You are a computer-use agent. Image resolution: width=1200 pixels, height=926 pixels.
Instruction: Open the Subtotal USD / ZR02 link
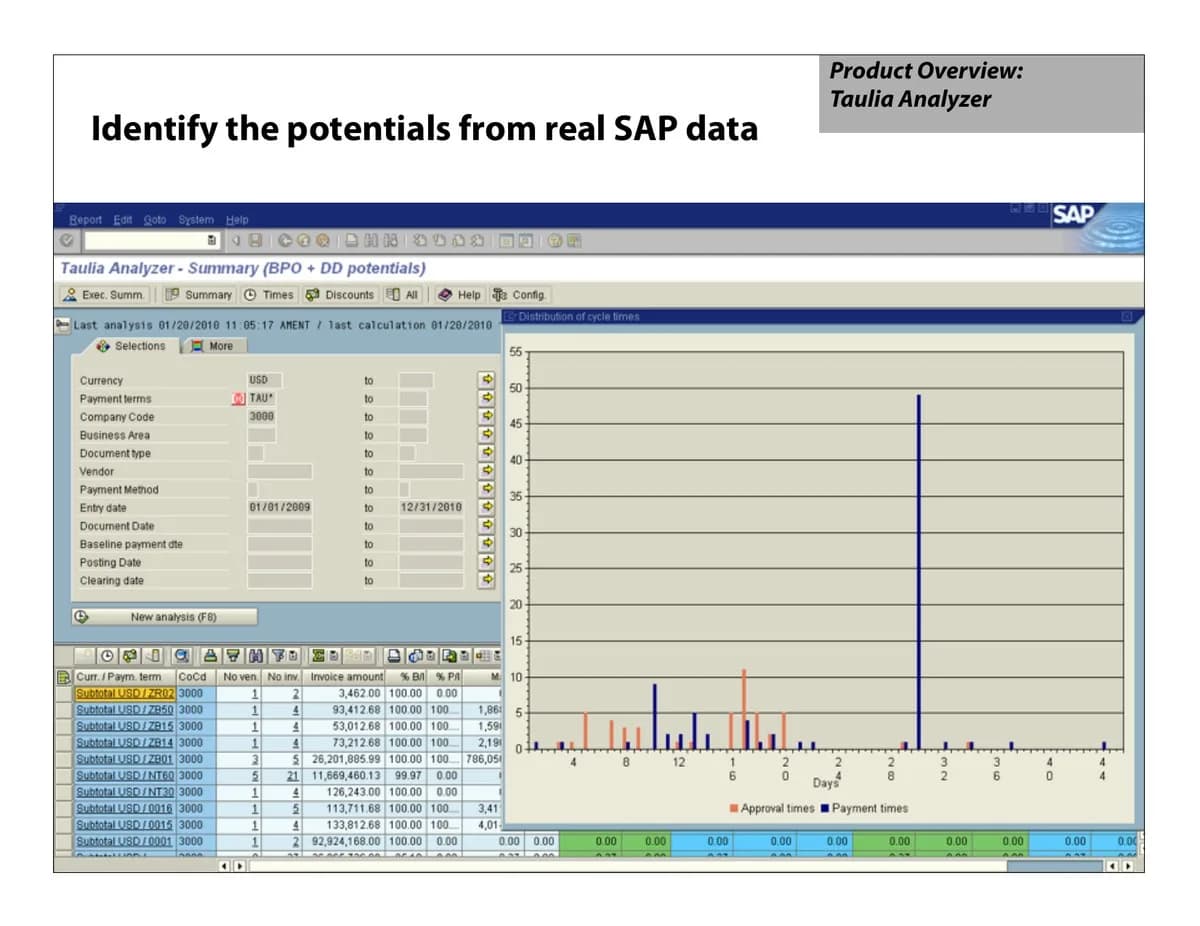(126, 693)
